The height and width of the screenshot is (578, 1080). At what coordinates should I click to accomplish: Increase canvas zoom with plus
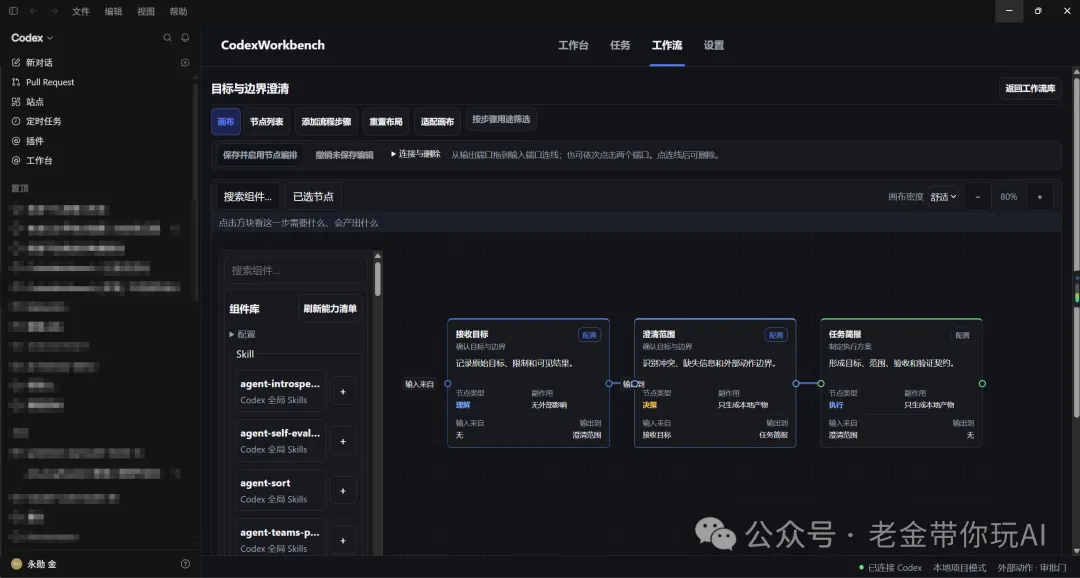point(1040,196)
